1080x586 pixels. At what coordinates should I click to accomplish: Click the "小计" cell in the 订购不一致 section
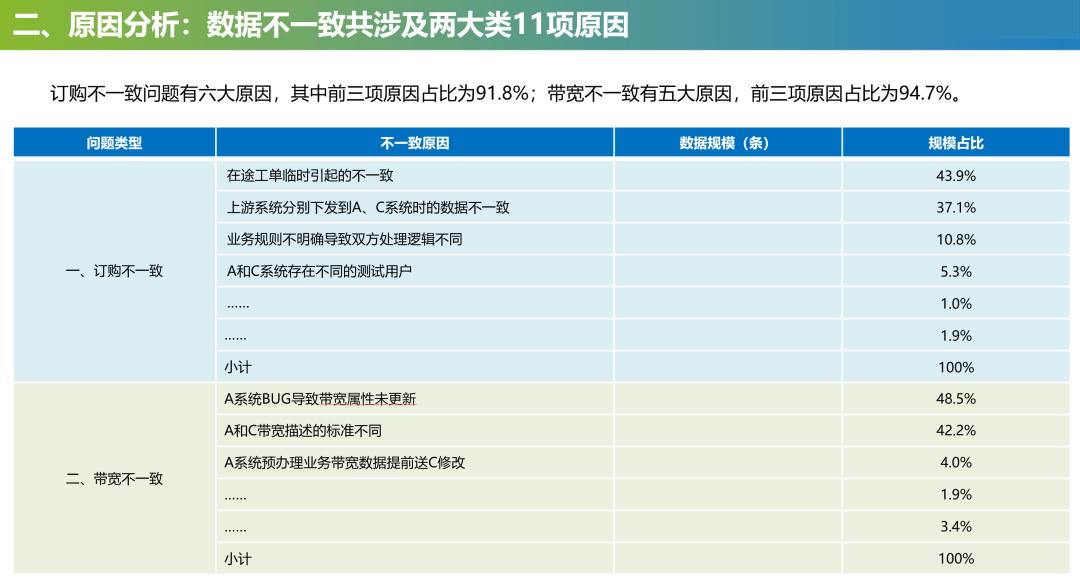(x=415, y=367)
